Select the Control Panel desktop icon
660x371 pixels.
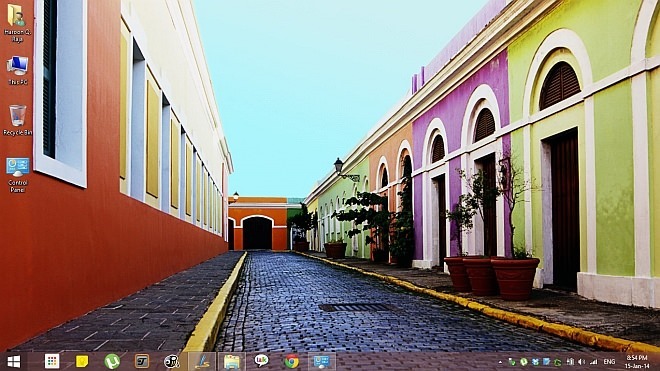click(17, 175)
